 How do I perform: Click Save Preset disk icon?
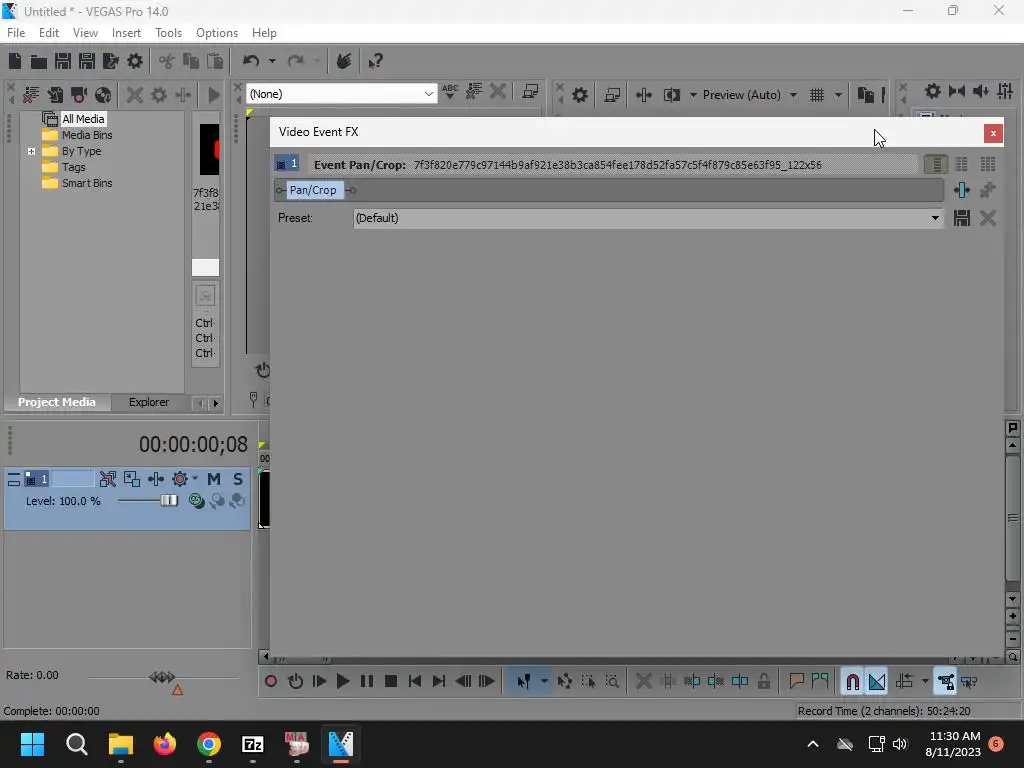point(962,218)
